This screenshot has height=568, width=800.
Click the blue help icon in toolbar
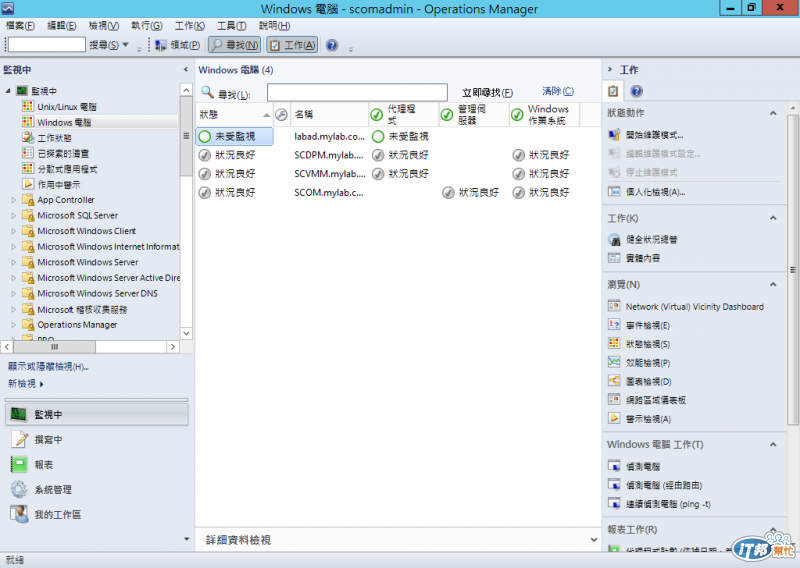pyautogui.click(x=332, y=45)
